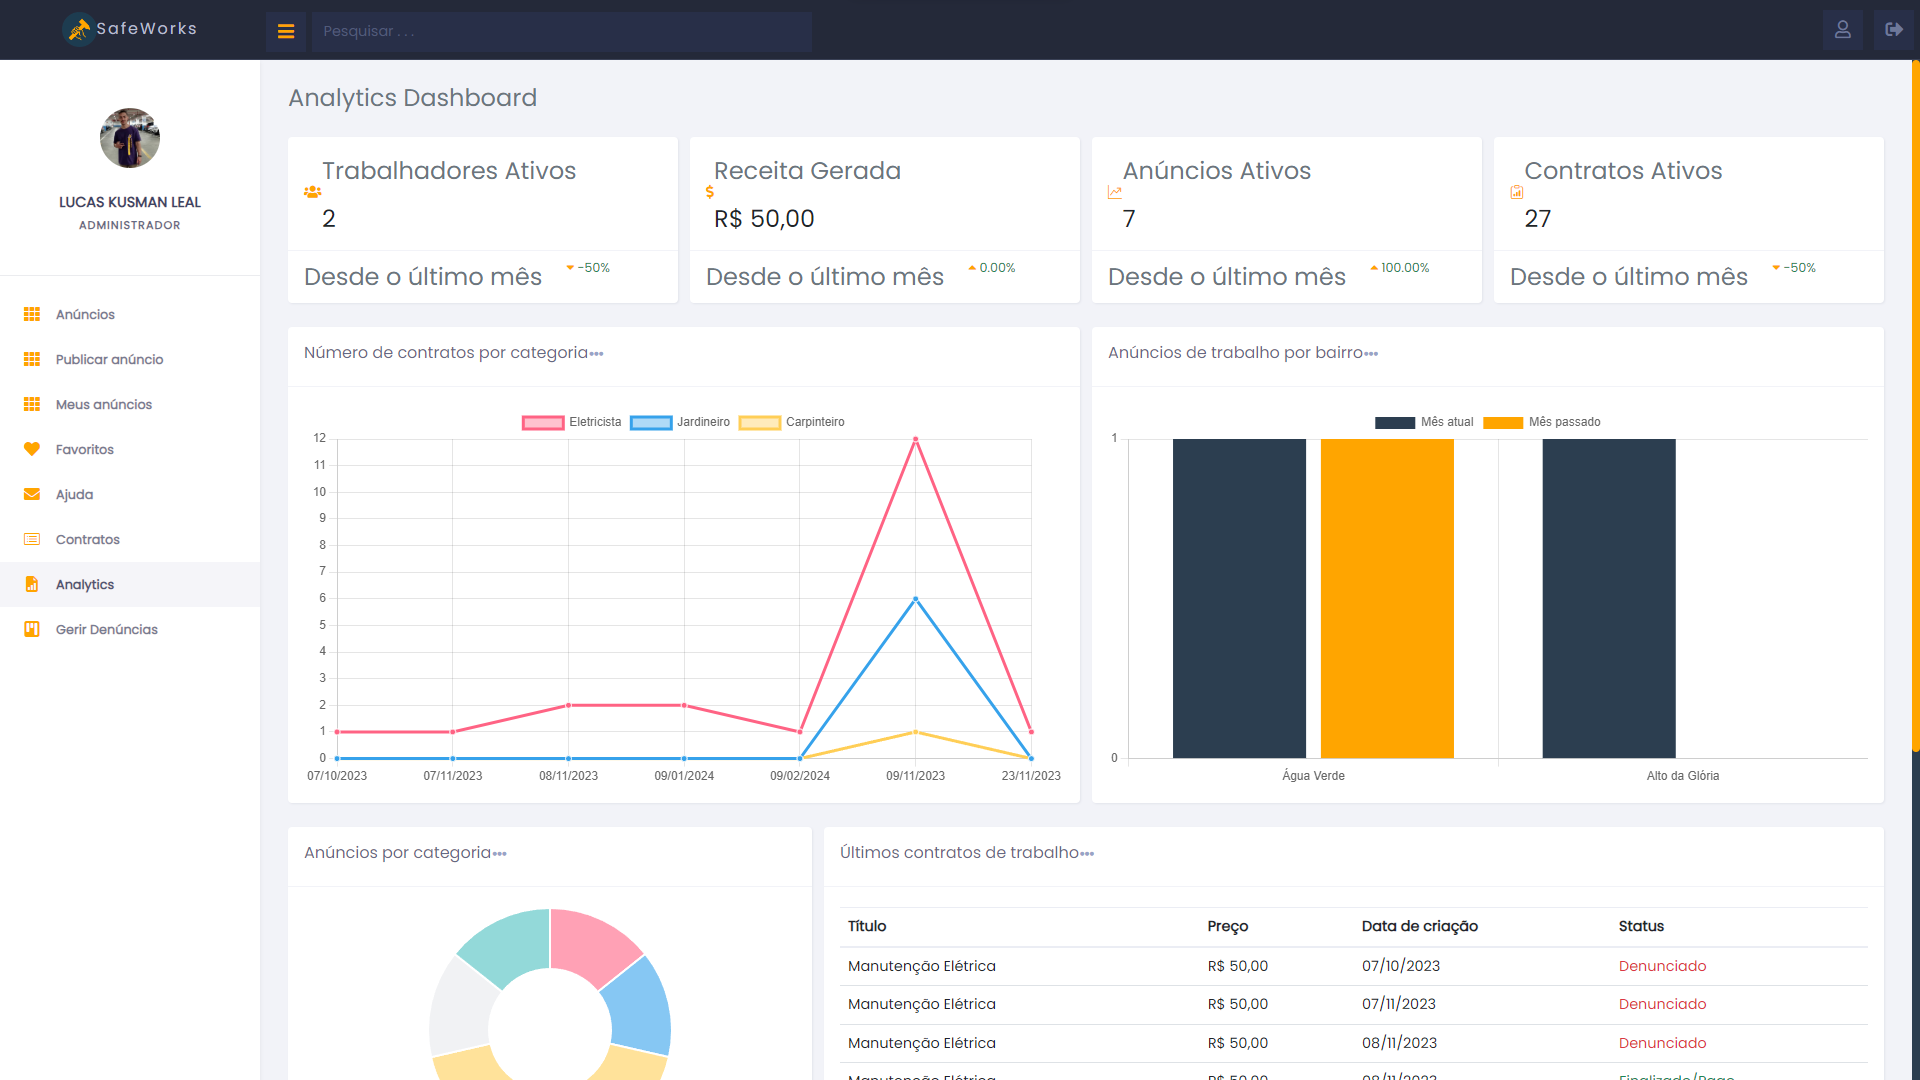
Task: Open the Publicar anúncio menu item
Action: tap(109, 359)
